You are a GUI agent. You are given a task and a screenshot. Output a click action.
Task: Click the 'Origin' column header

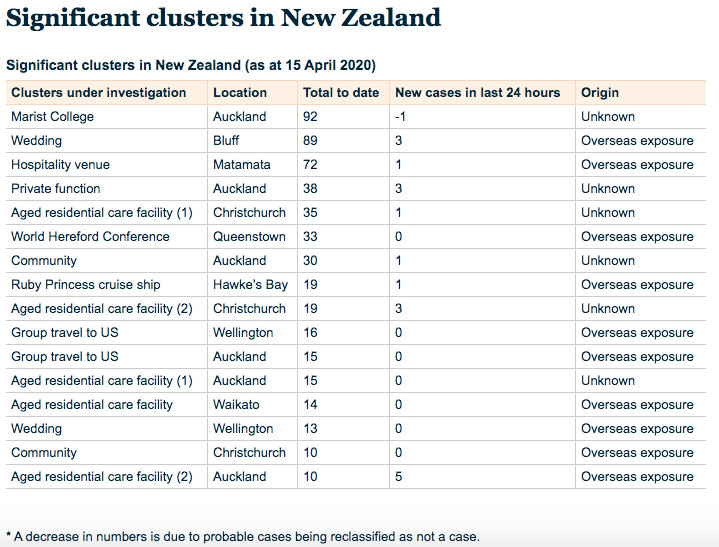coord(602,93)
